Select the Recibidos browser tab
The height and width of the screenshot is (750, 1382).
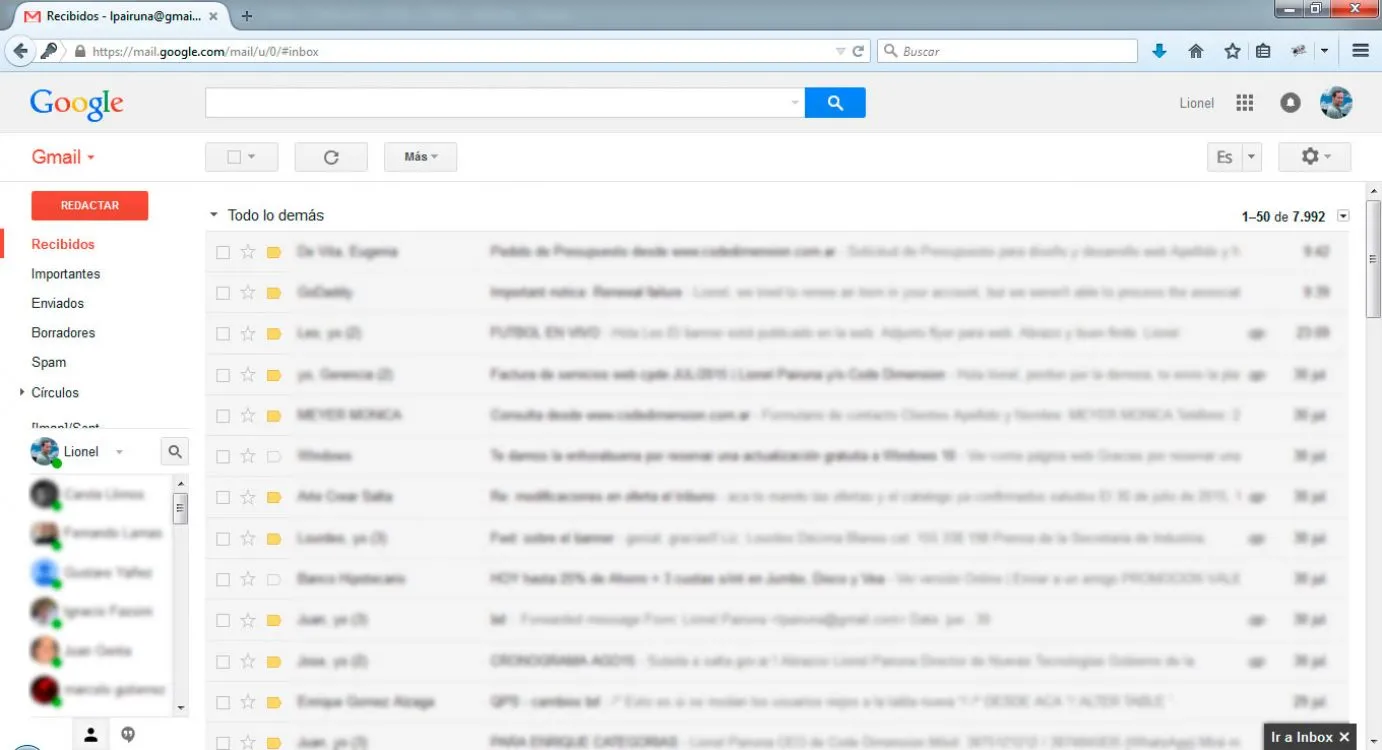point(122,16)
